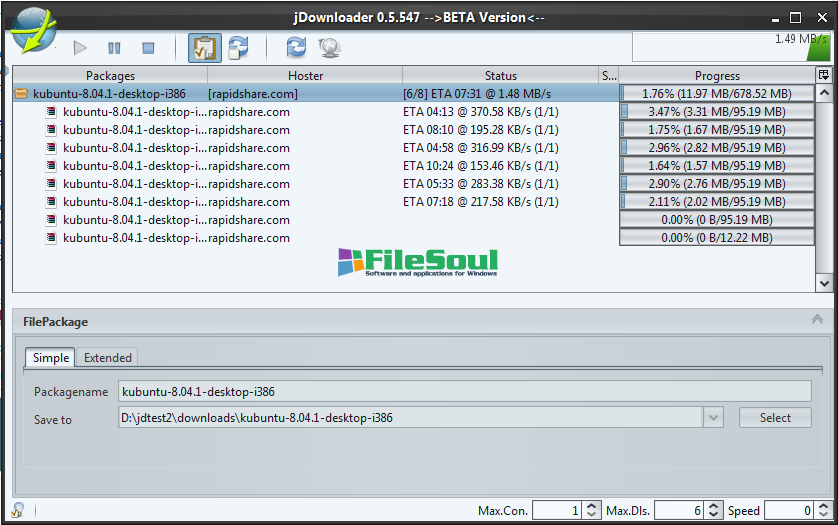Click status text ETA 07:18 @ 217.58 KB/s

480,202
